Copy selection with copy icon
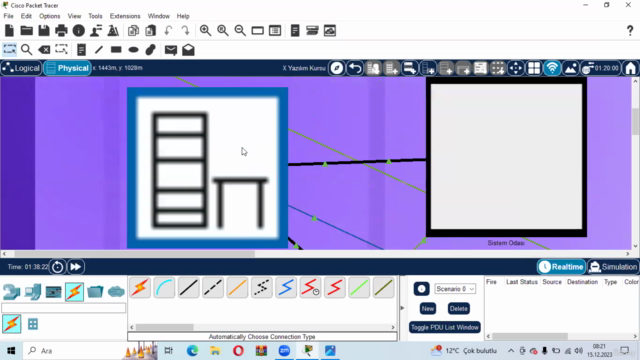The image size is (640, 360). tap(133, 31)
